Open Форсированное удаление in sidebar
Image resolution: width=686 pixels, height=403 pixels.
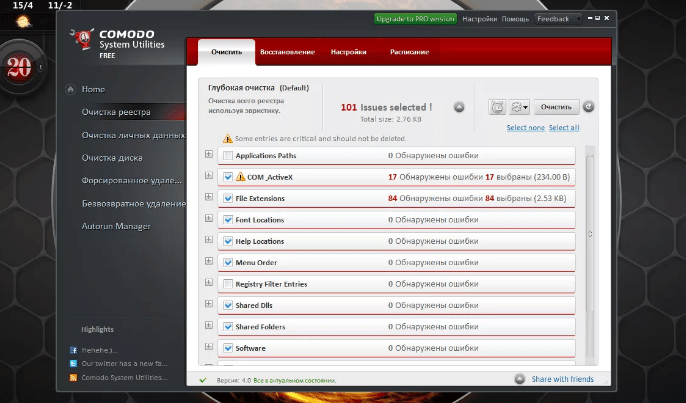point(131,181)
